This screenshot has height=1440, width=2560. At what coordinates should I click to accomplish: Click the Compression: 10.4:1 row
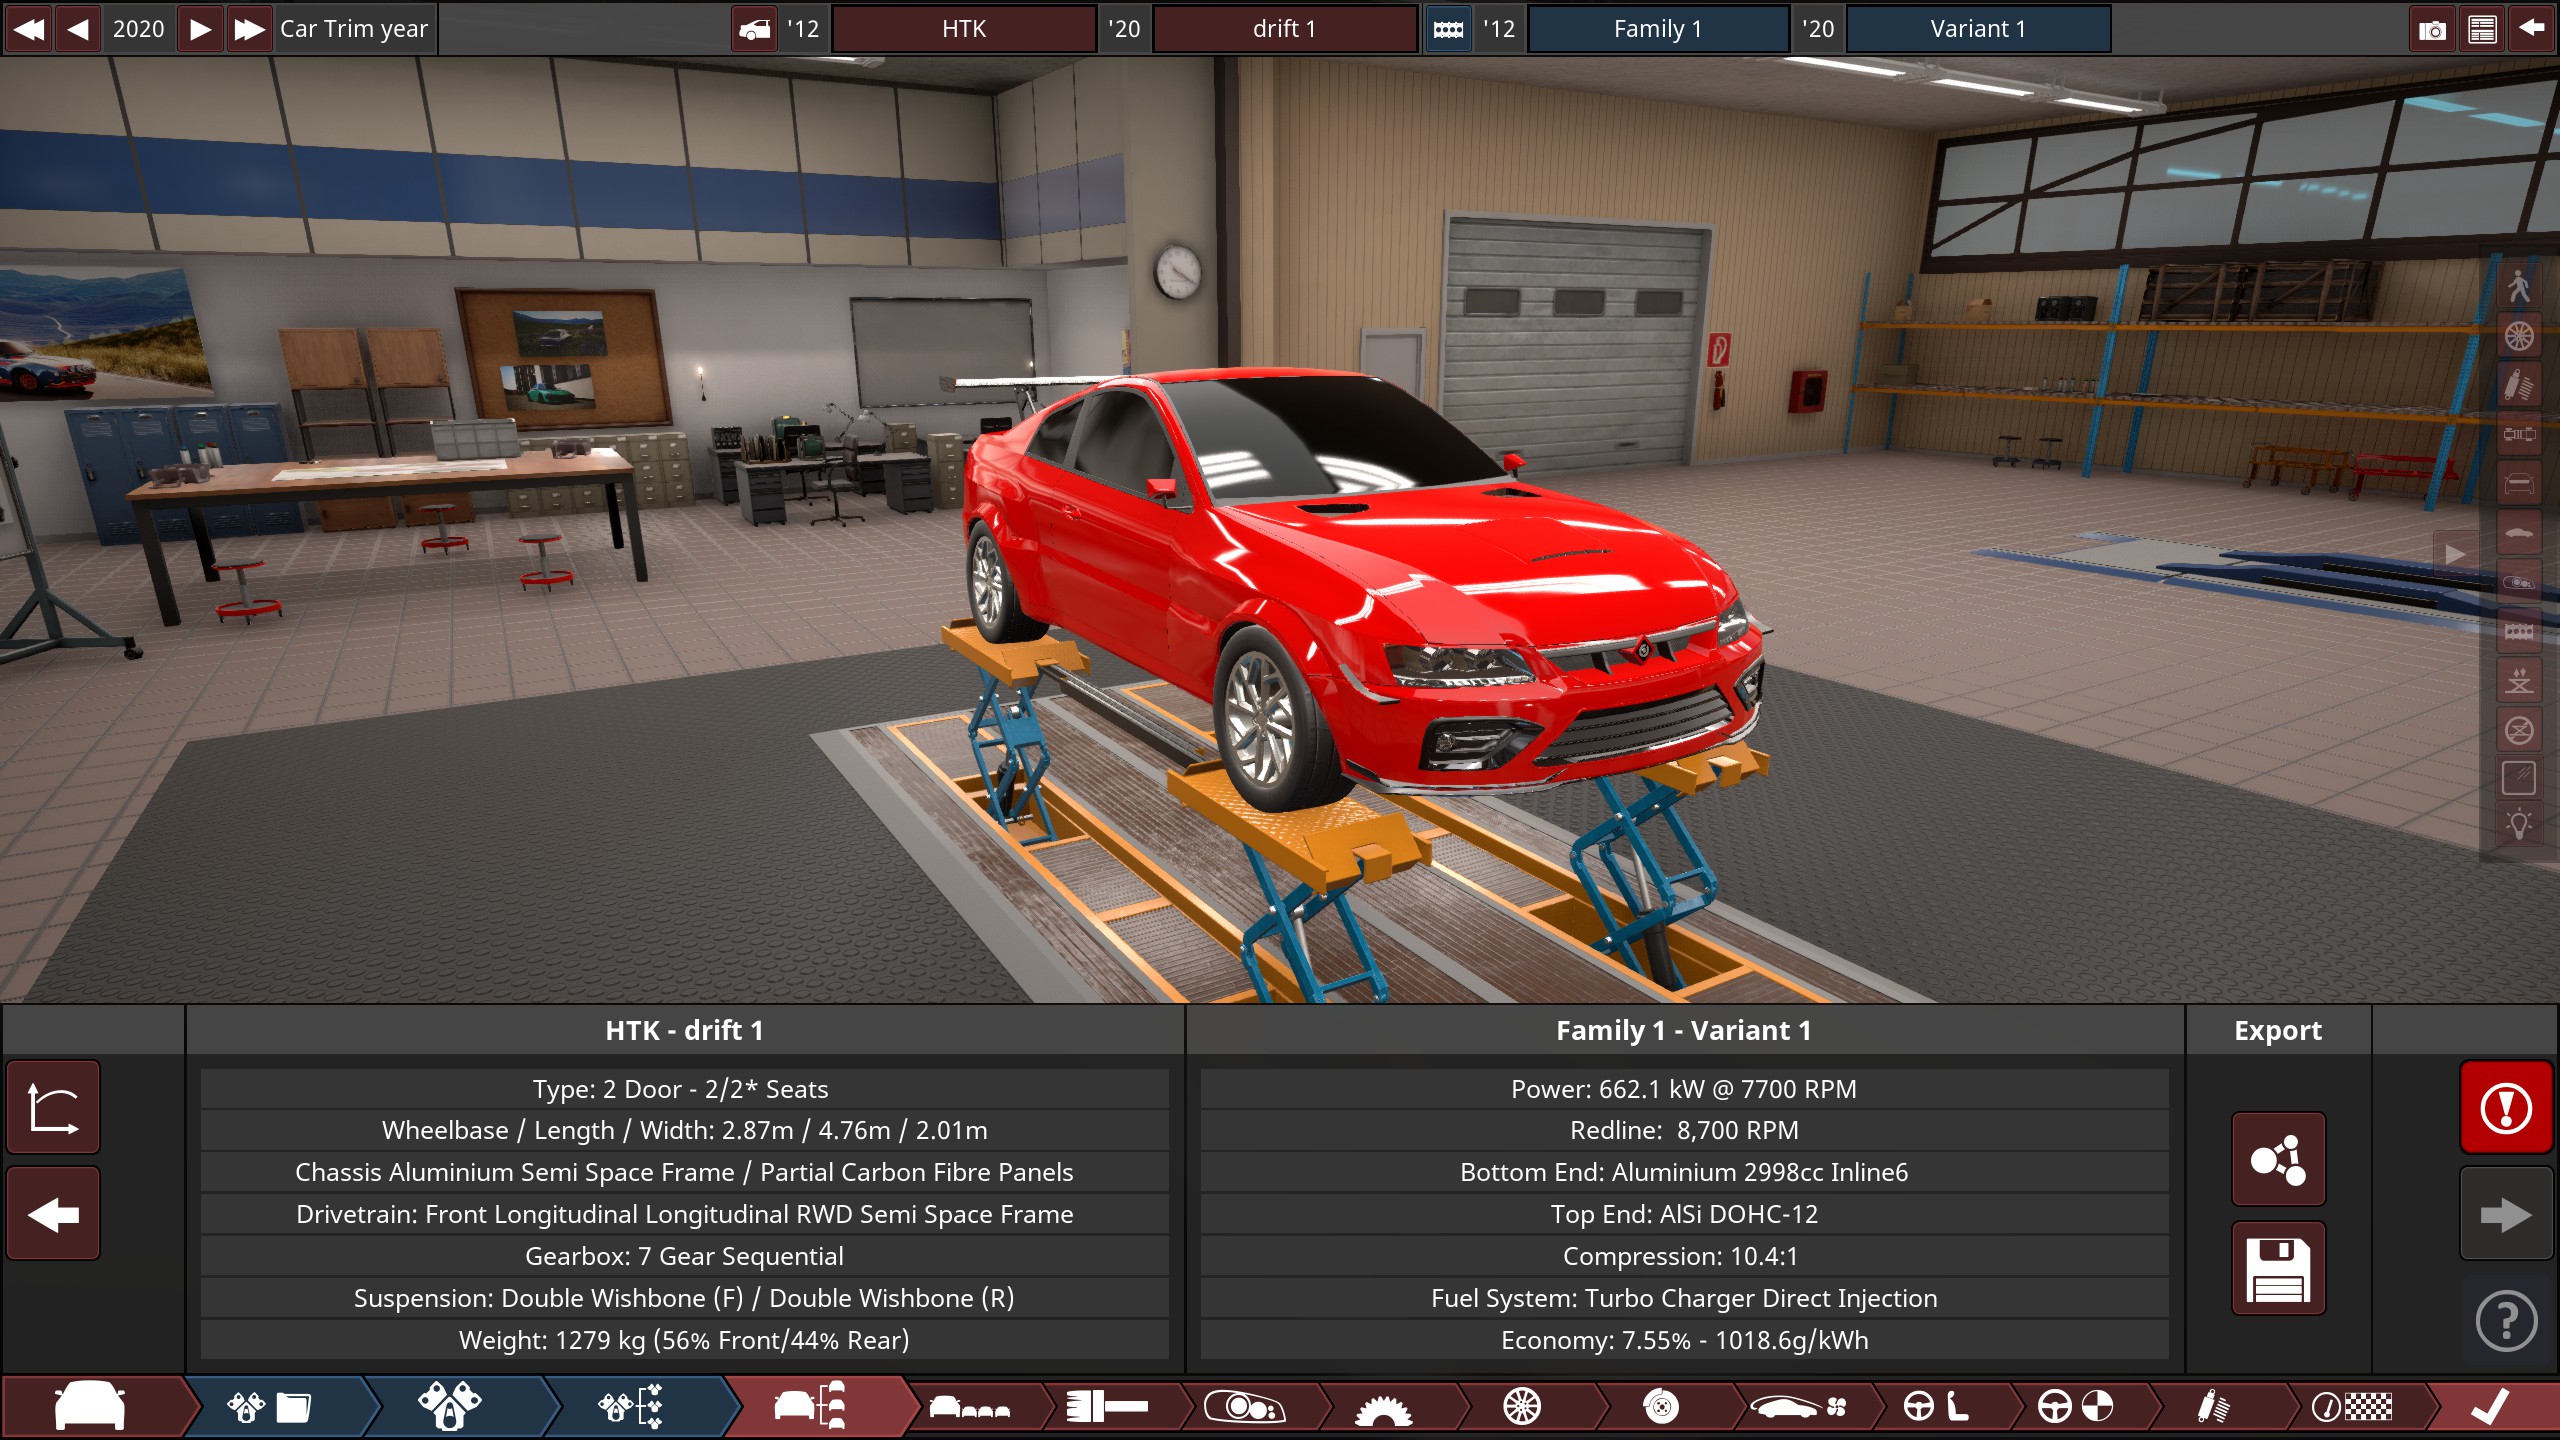1684,1256
